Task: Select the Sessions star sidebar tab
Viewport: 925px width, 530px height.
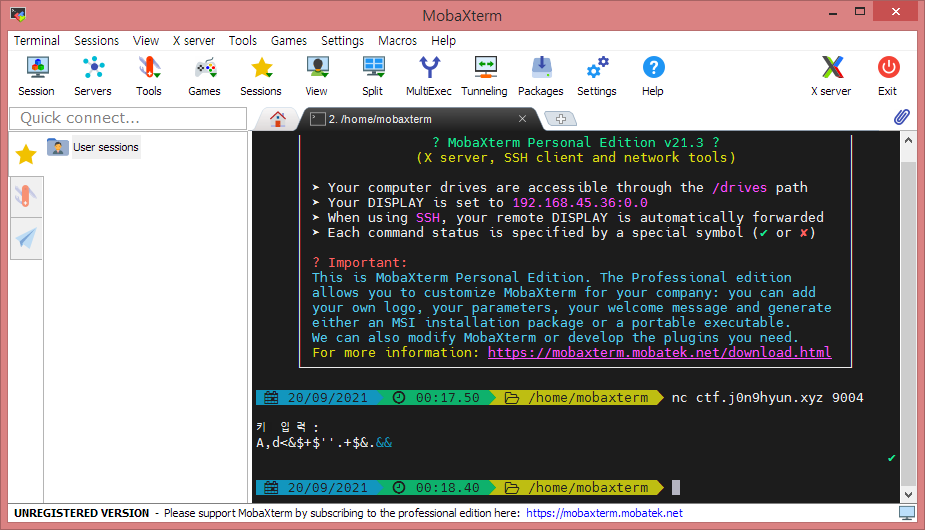Action: pyautogui.click(x=26, y=155)
